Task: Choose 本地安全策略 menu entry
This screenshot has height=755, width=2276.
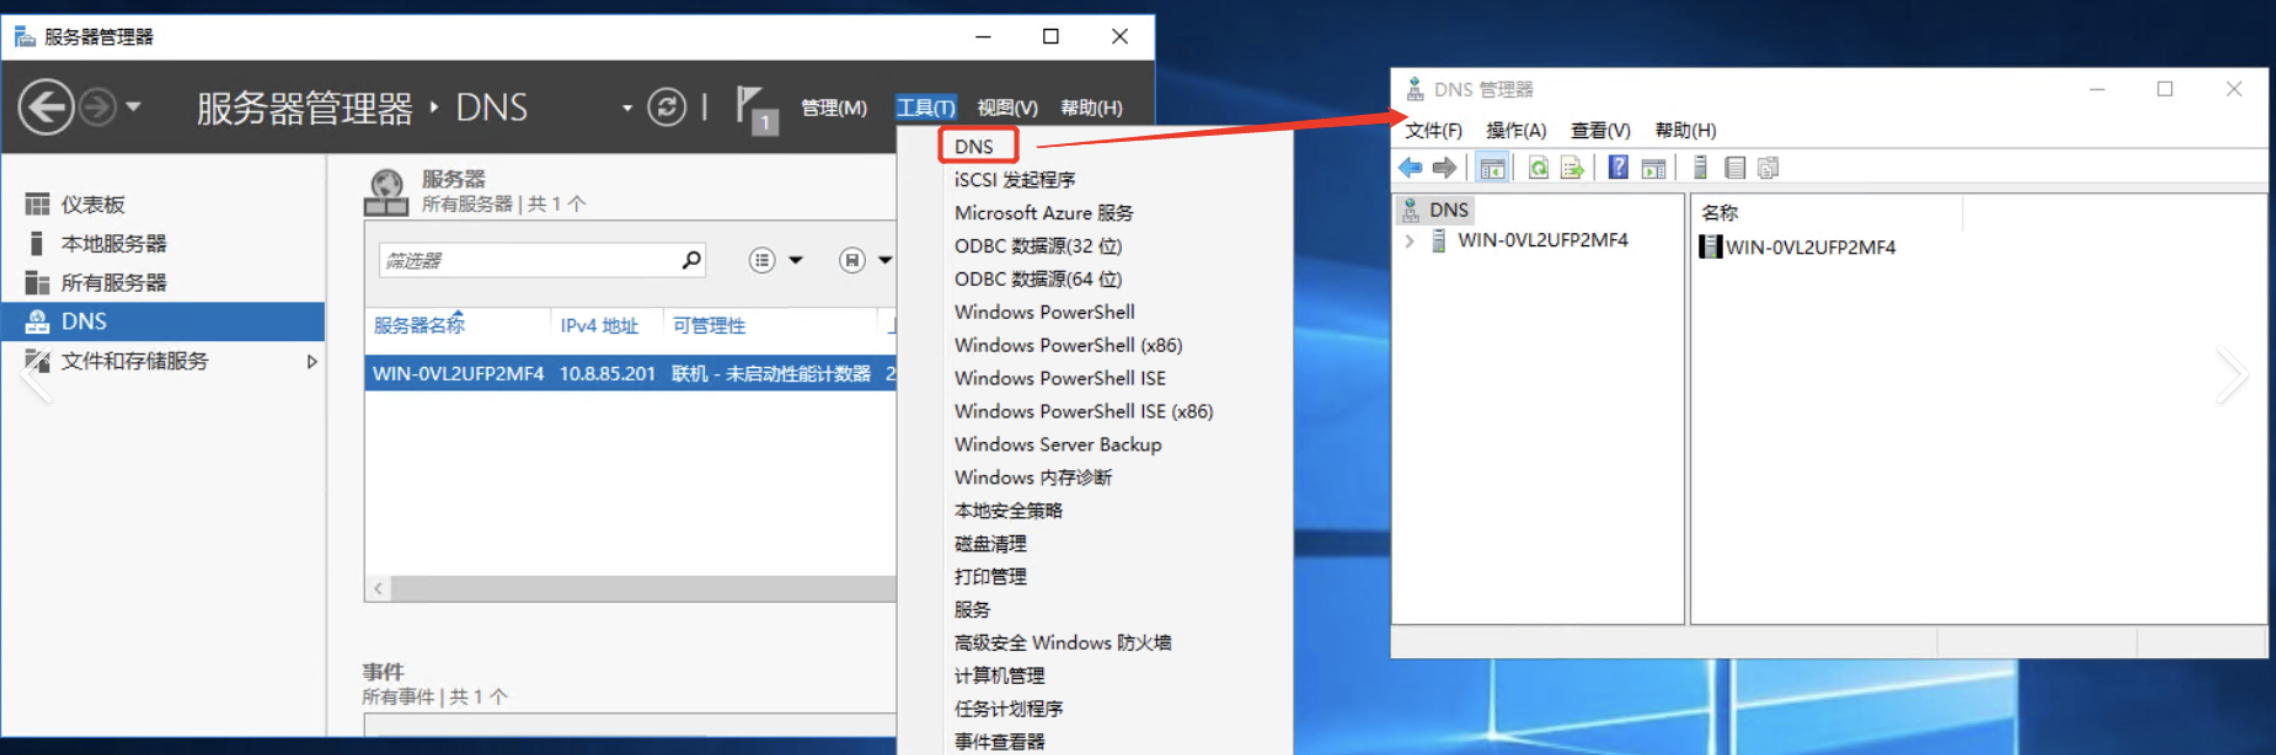Action: [x=1008, y=510]
